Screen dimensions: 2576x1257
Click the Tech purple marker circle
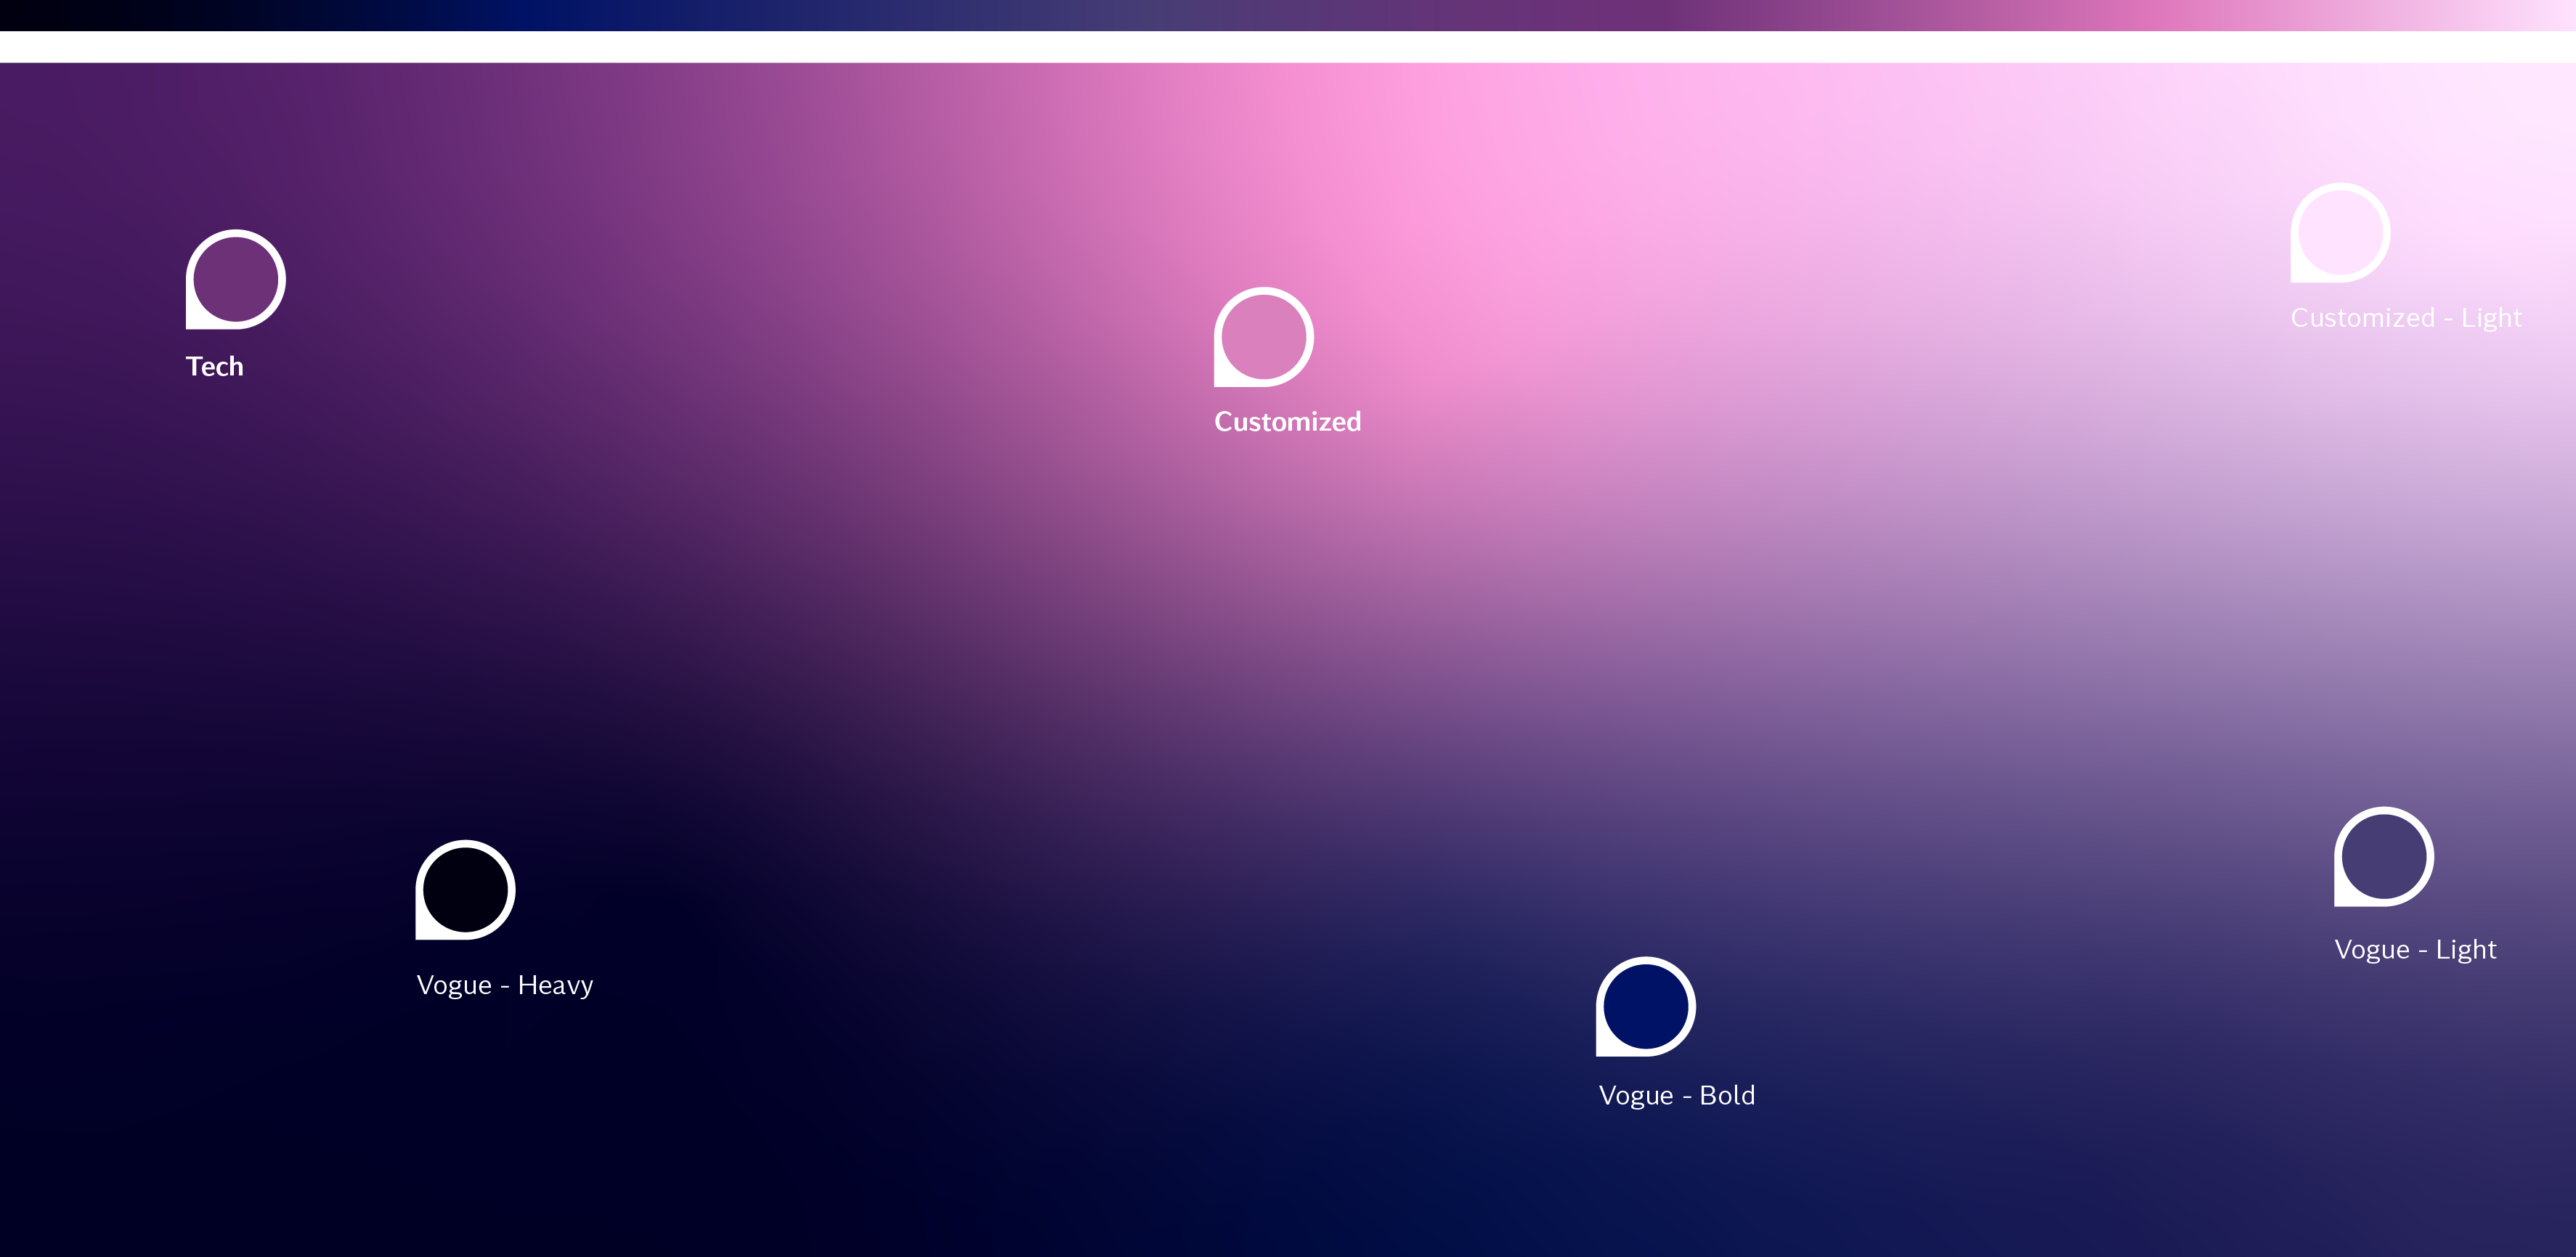coord(236,279)
